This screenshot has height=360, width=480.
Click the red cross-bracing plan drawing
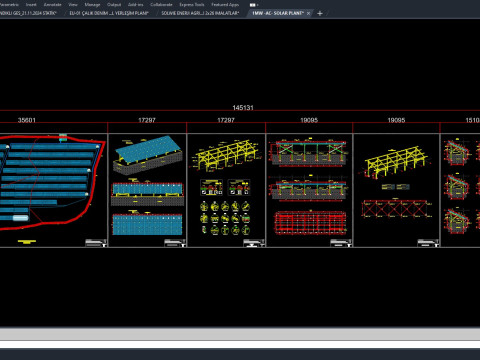(x=395, y=208)
